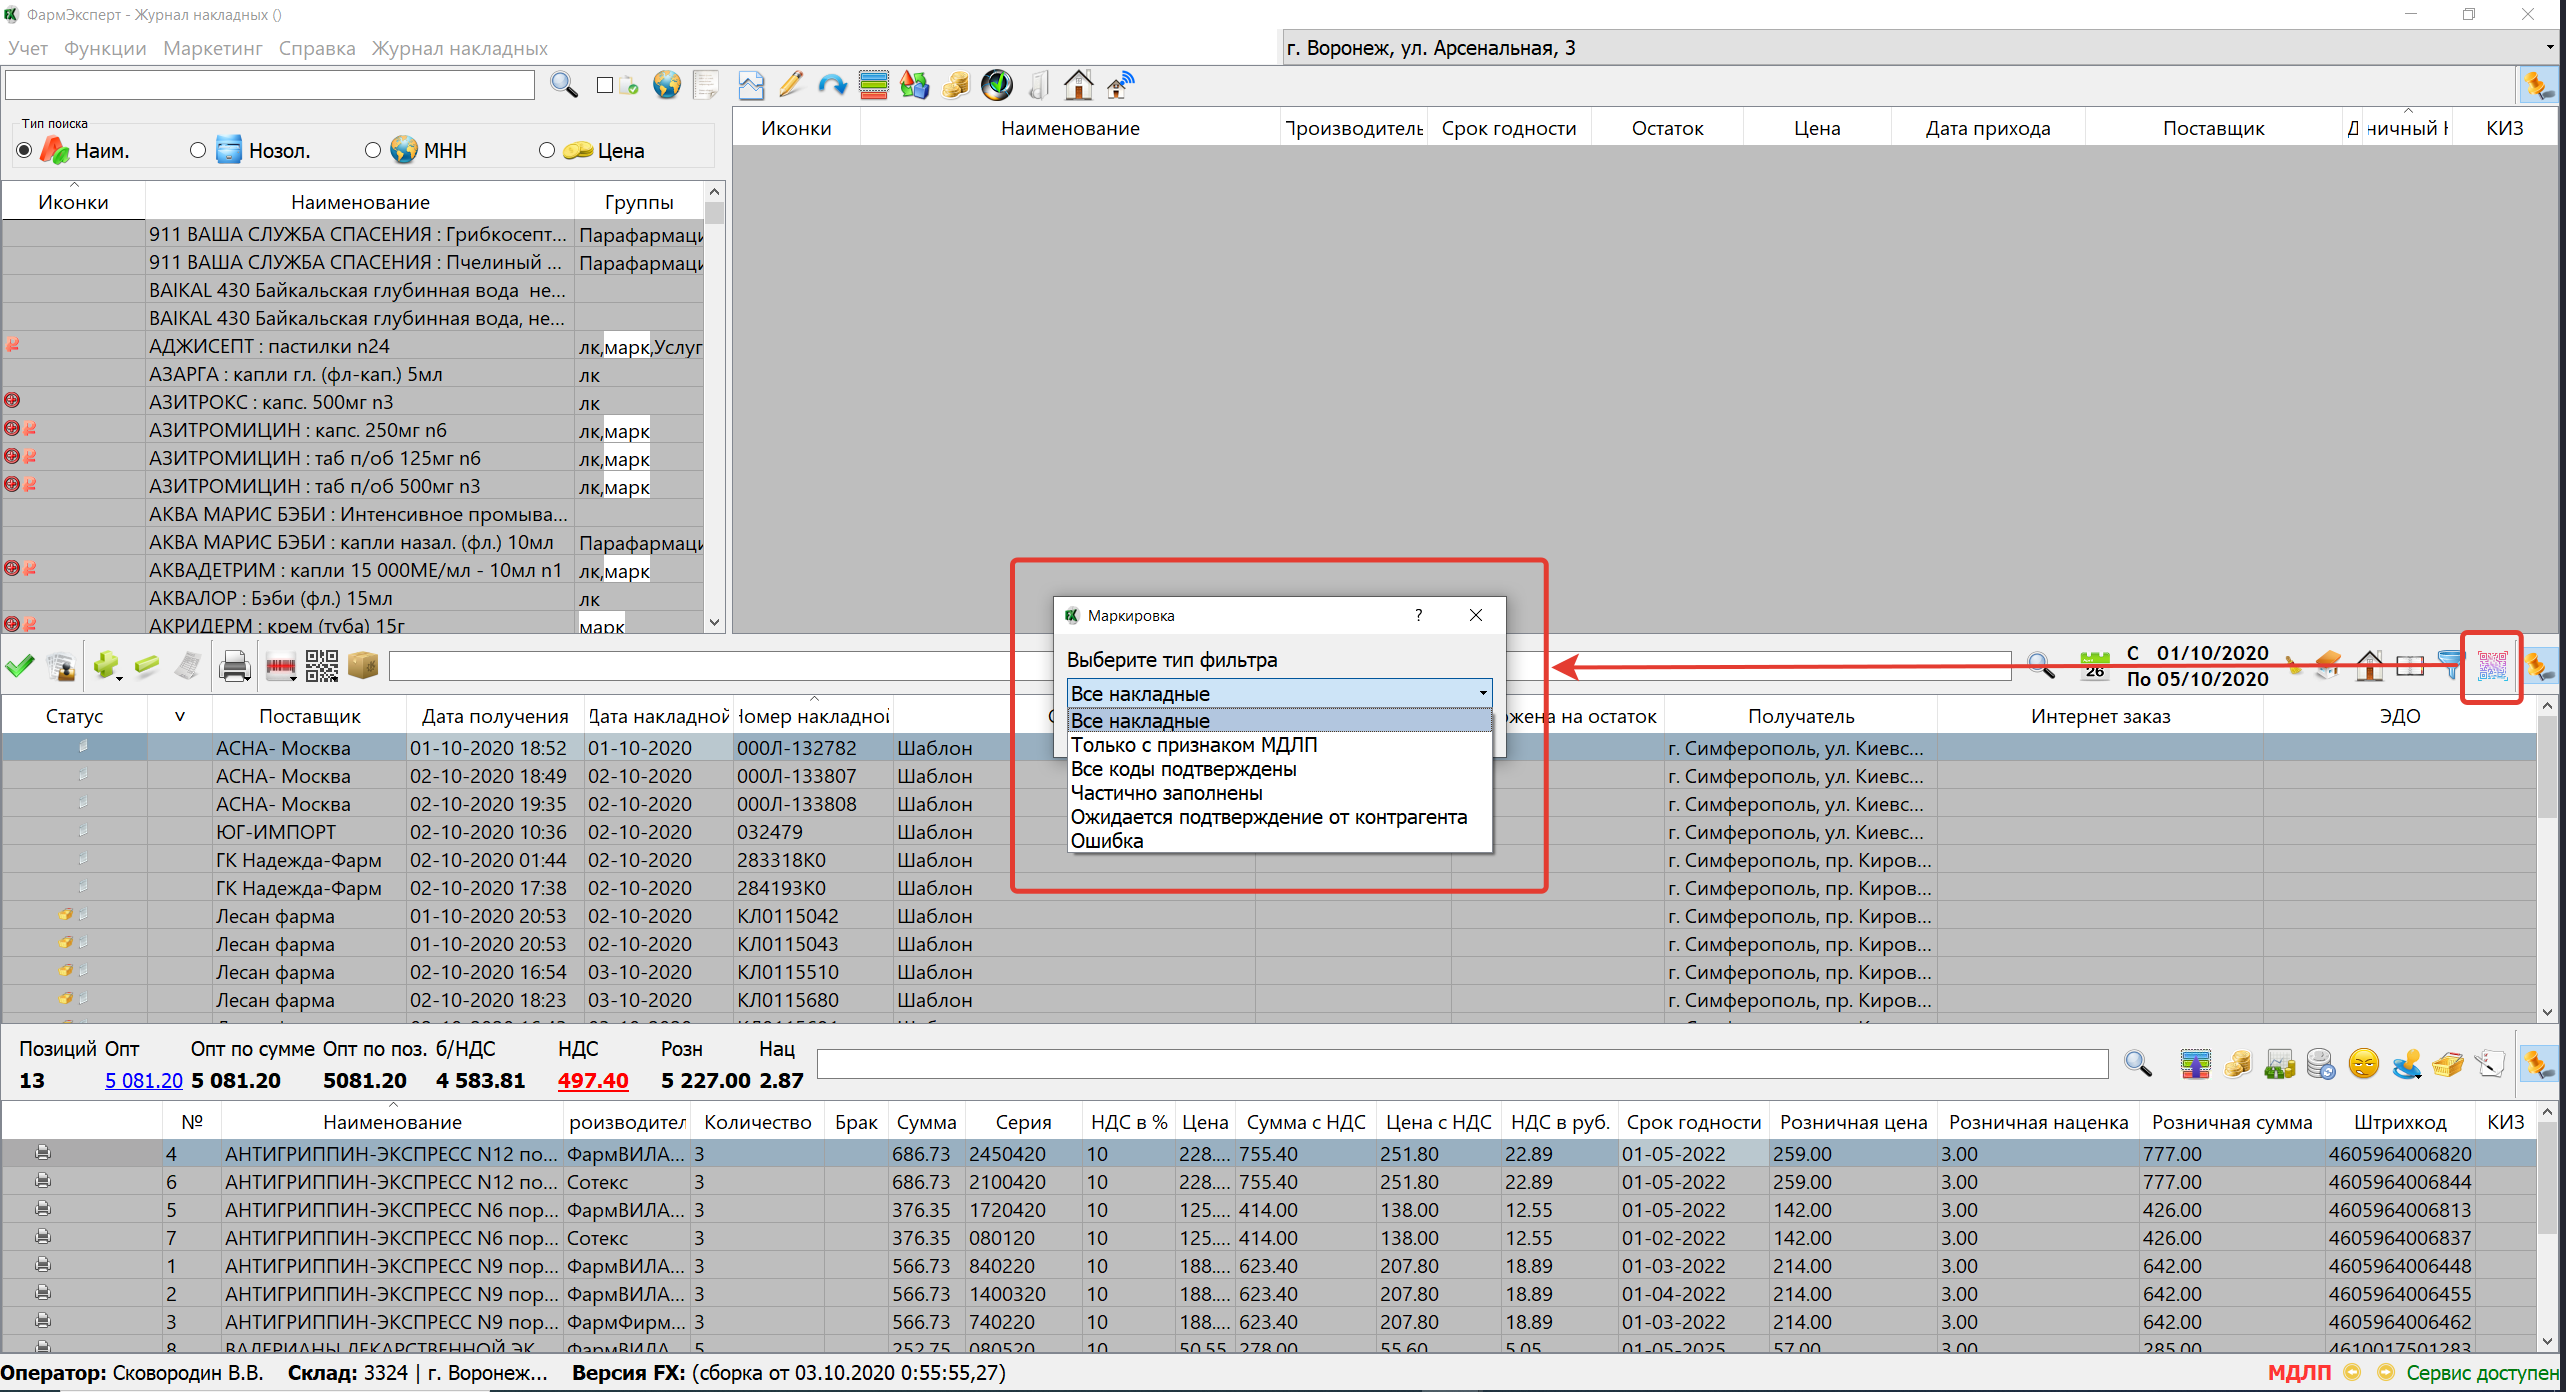
Task: Choose 'Только с признаком МДЛП' filter option
Action: pyautogui.click(x=1194, y=745)
